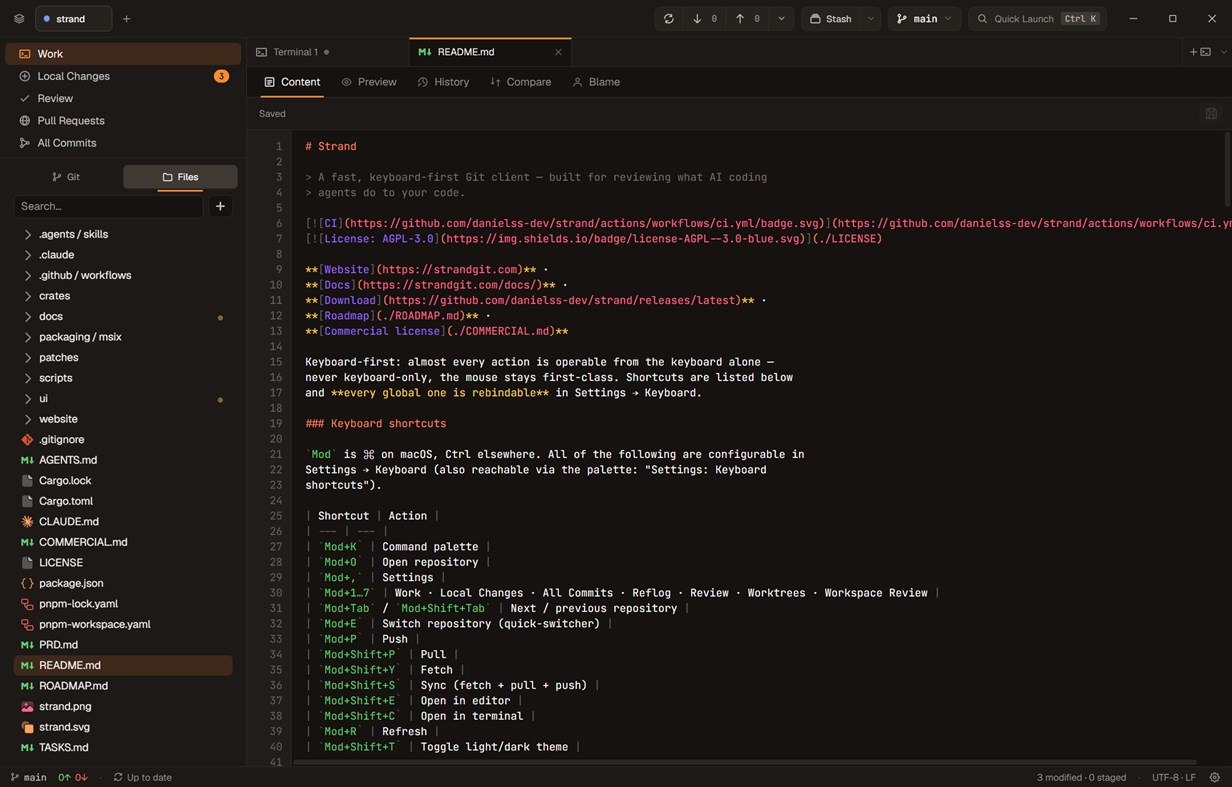
Task: Open the sync options dropdown chevron
Action: coord(782,19)
